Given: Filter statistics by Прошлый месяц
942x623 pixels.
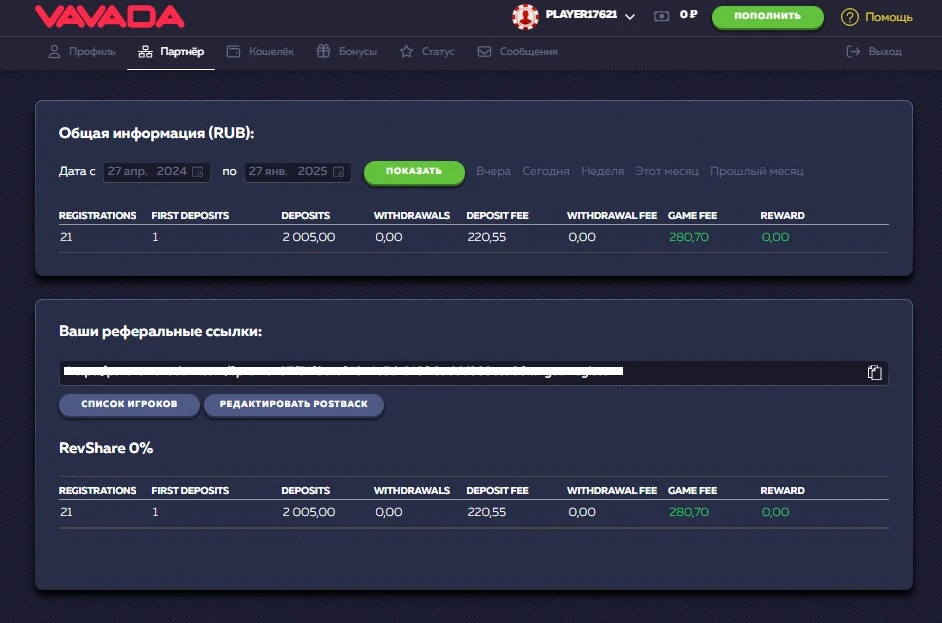Looking at the screenshot, I should point(756,171).
